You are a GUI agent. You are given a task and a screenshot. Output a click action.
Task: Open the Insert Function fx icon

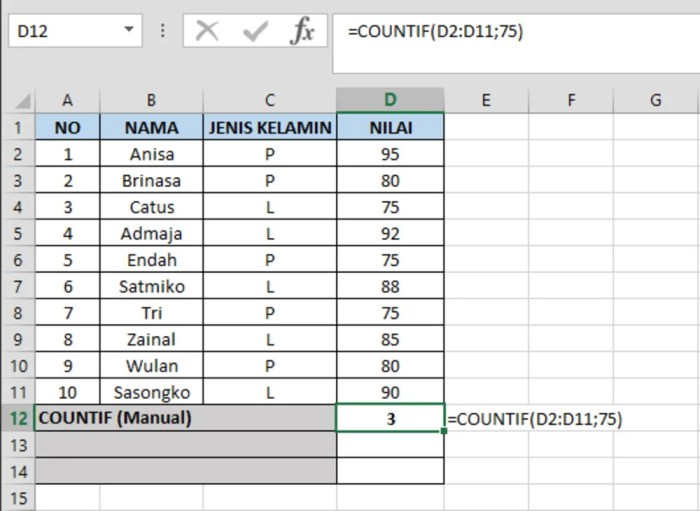[x=302, y=31]
